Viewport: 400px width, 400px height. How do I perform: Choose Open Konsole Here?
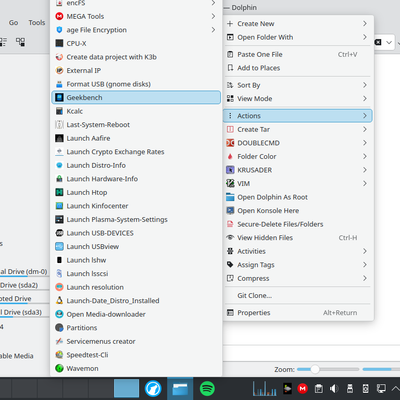(297, 210)
